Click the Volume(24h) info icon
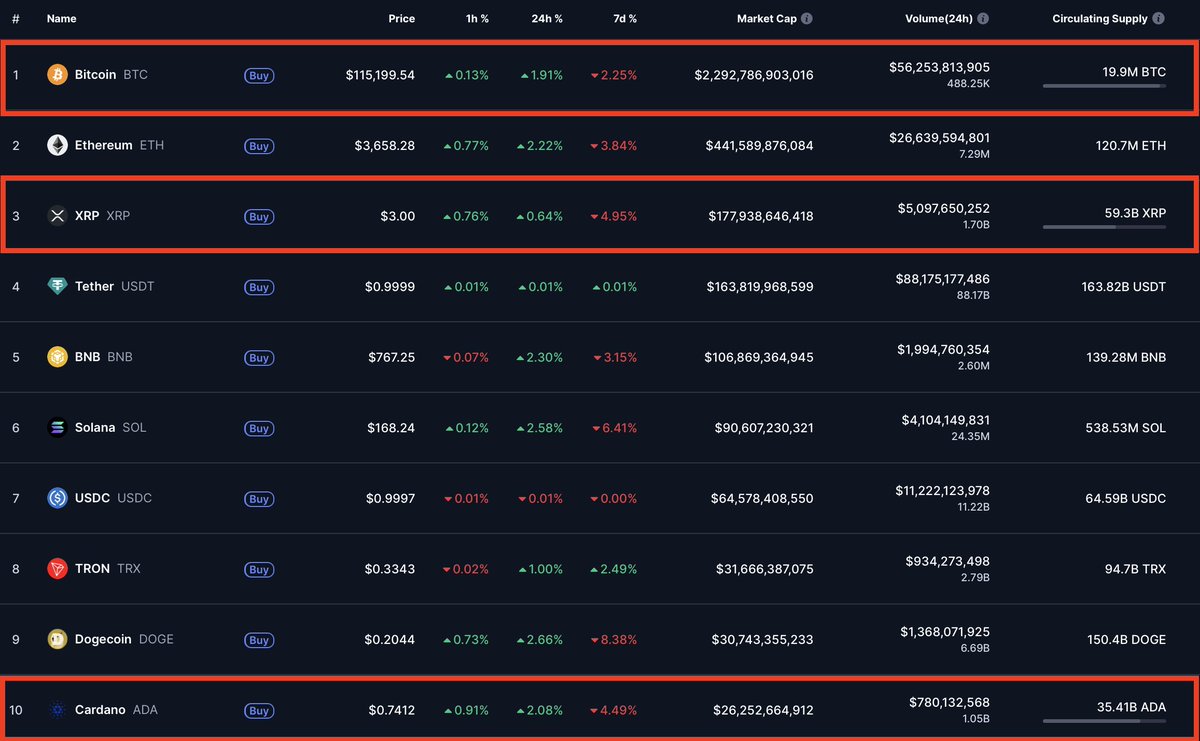 [x=983, y=18]
